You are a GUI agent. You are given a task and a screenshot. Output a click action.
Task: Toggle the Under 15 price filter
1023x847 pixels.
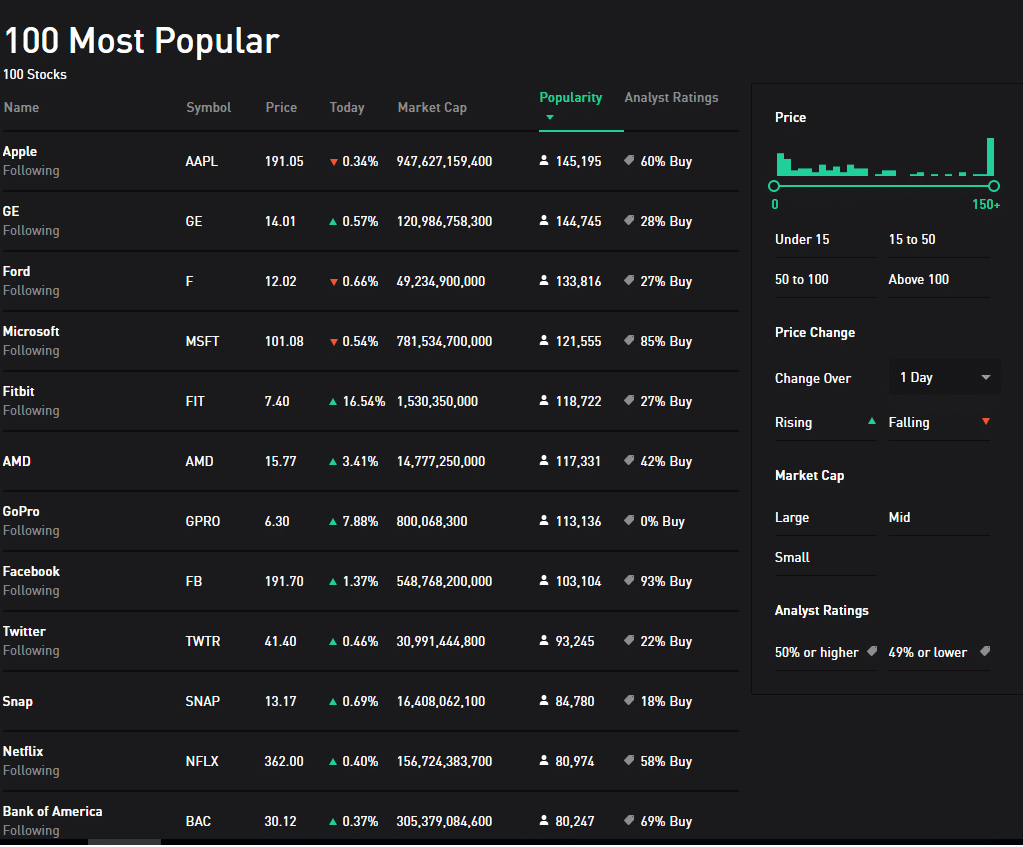pyautogui.click(x=825, y=239)
